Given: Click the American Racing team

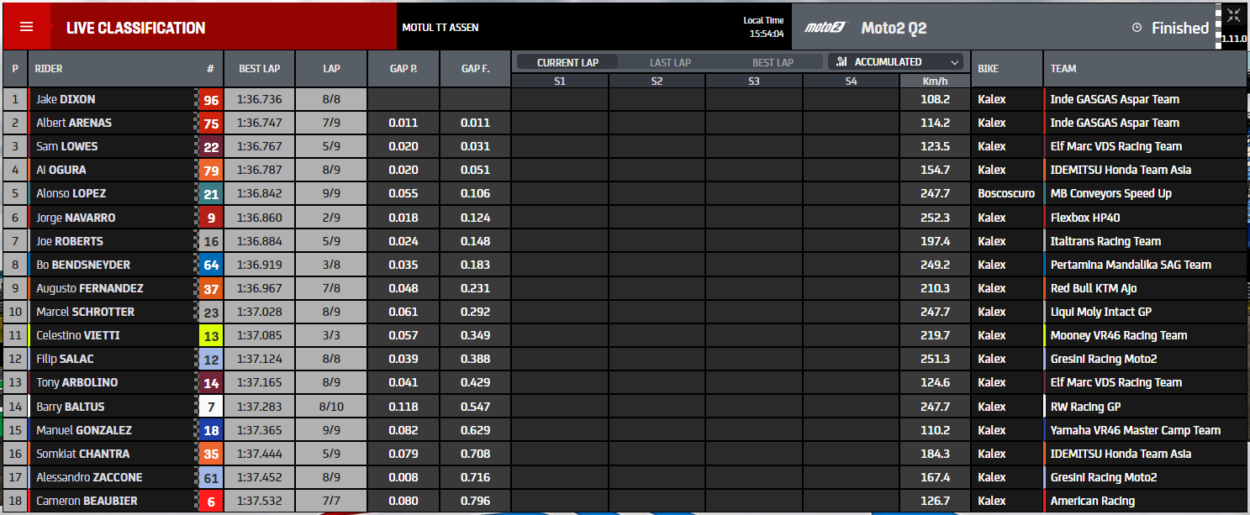Looking at the screenshot, I should click(1092, 501).
